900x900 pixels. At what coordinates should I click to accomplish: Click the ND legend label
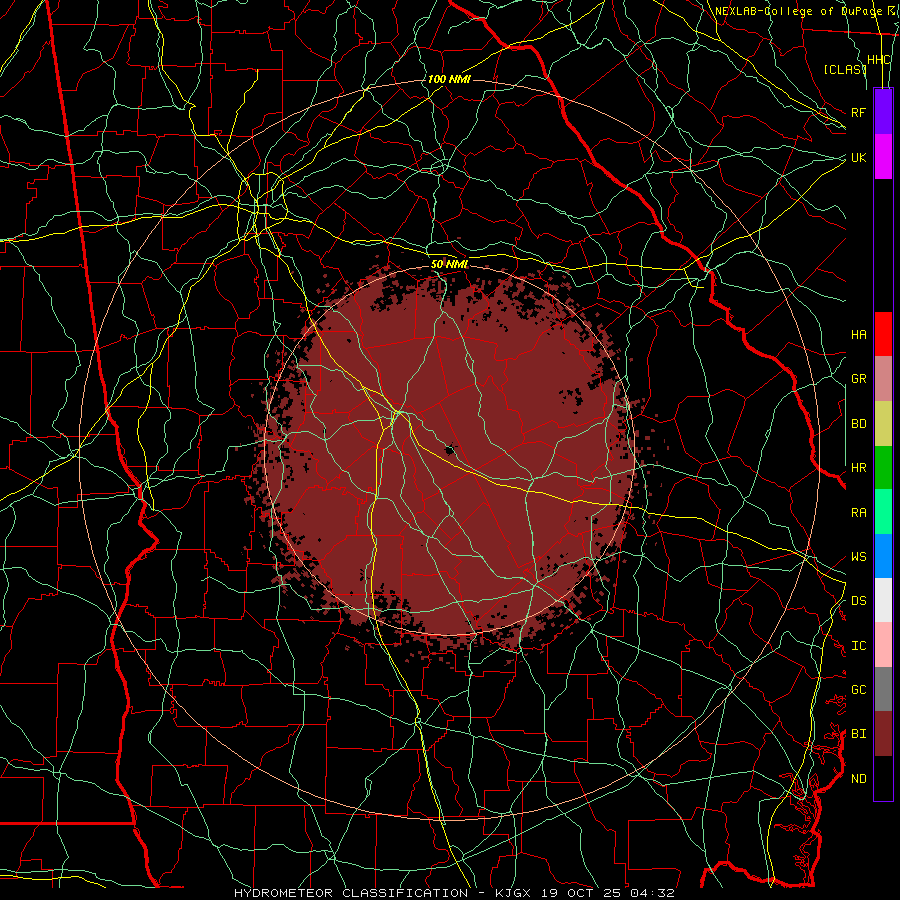858,779
